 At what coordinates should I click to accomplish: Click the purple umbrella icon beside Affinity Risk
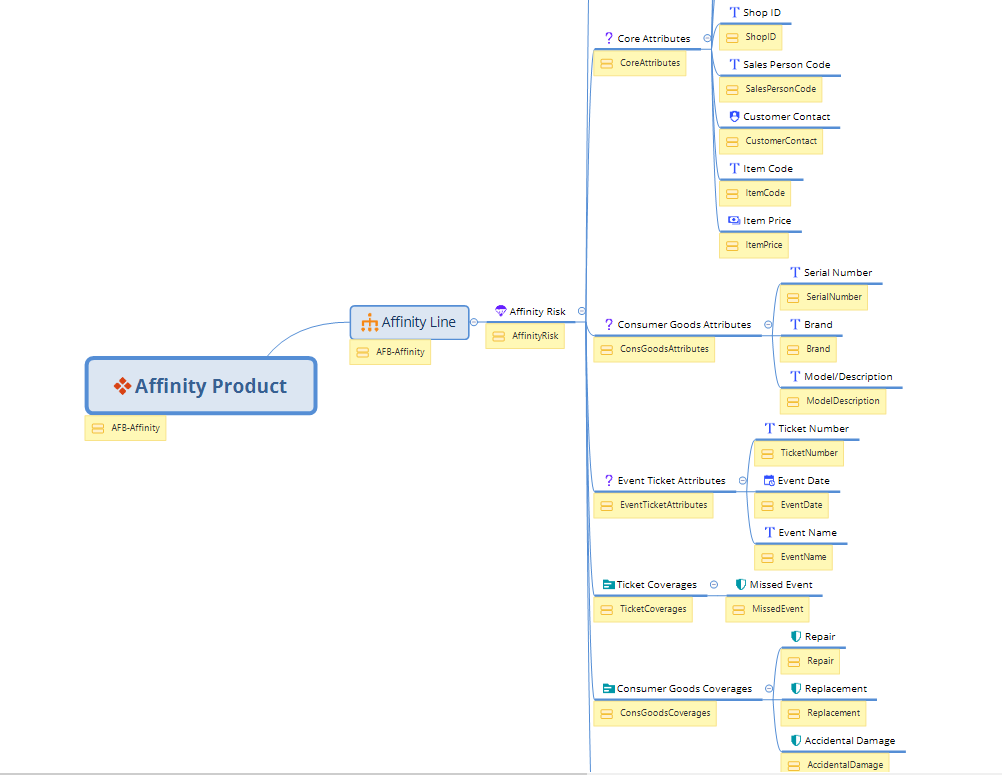501,312
